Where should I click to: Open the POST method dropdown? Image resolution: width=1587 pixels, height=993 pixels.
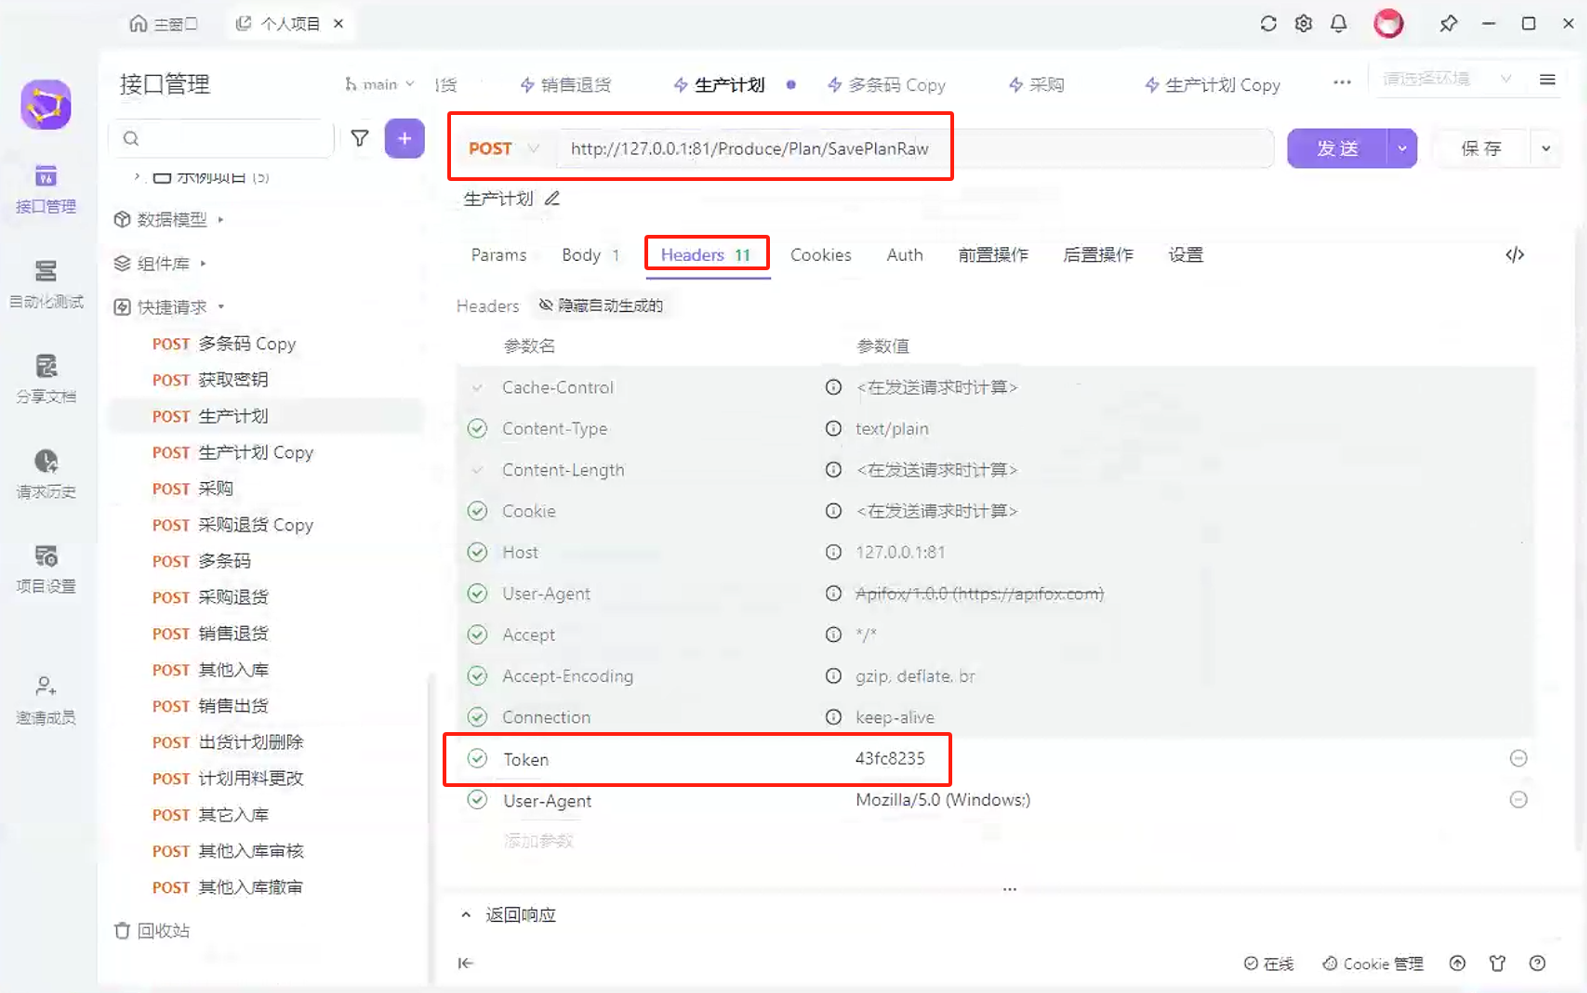(x=504, y=148)
